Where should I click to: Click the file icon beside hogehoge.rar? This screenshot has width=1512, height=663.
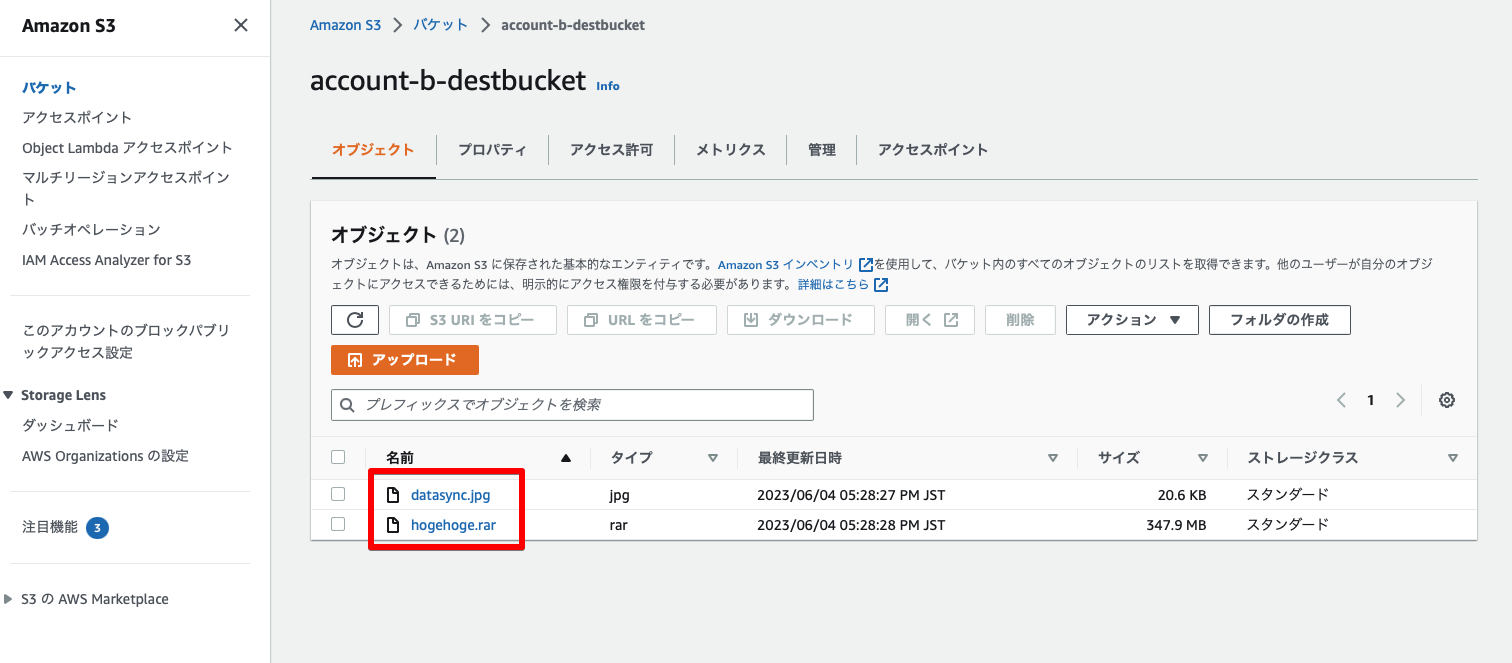click(393, 524)
